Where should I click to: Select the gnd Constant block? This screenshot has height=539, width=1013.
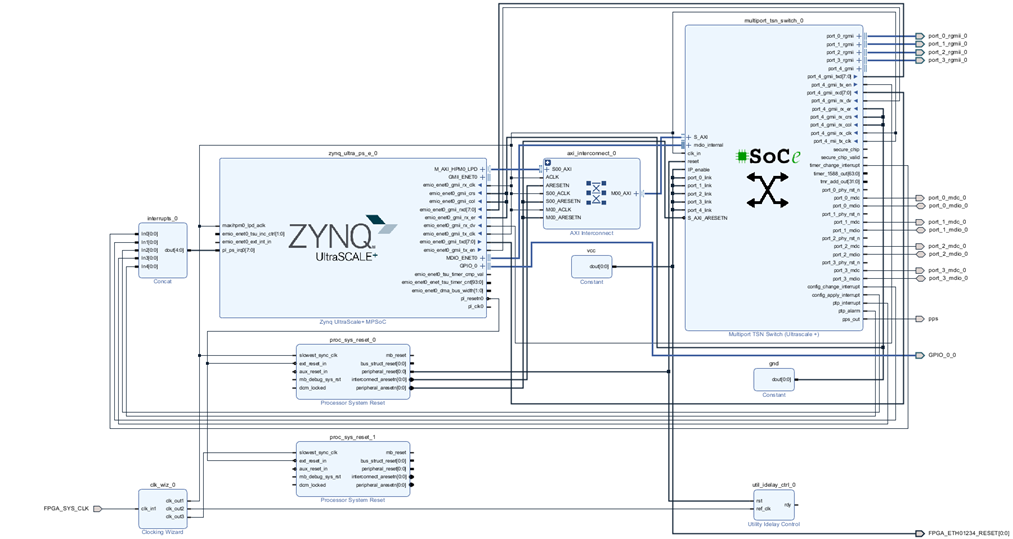(773, 380)
